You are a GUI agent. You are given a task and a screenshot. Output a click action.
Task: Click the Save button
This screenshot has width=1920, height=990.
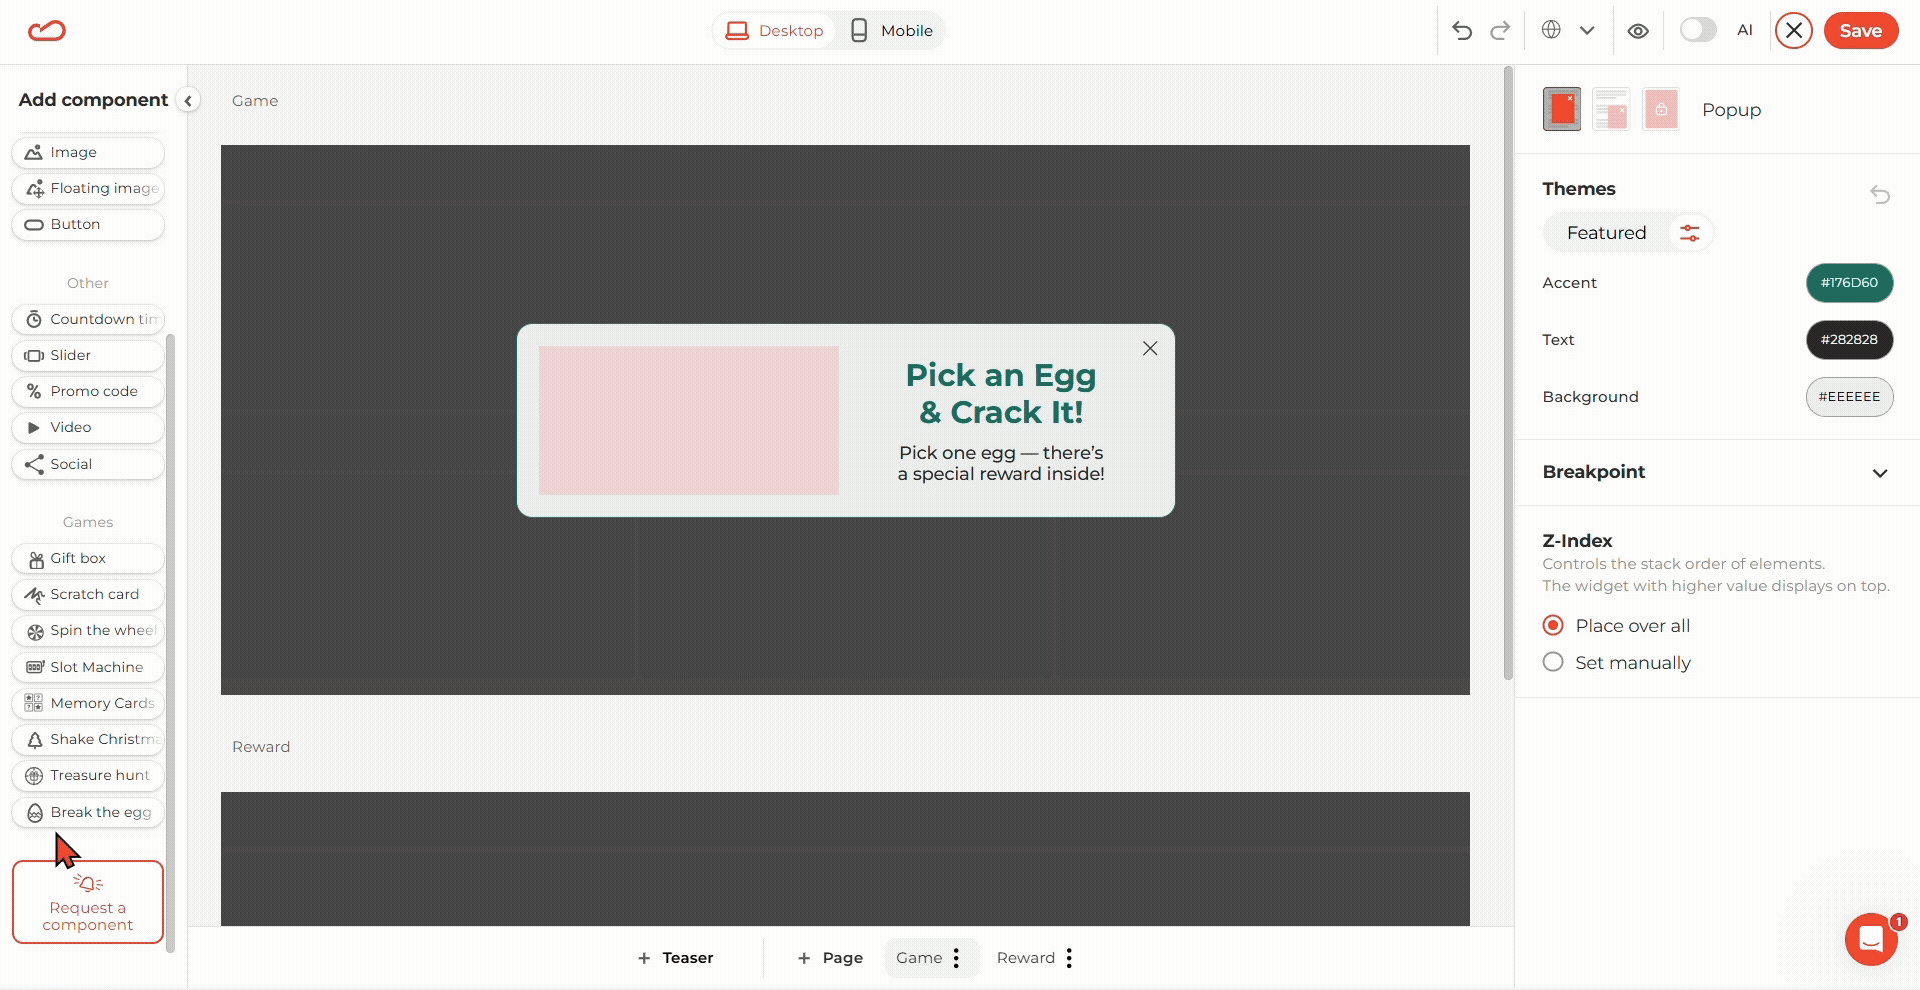click(x=1860, y=31)
